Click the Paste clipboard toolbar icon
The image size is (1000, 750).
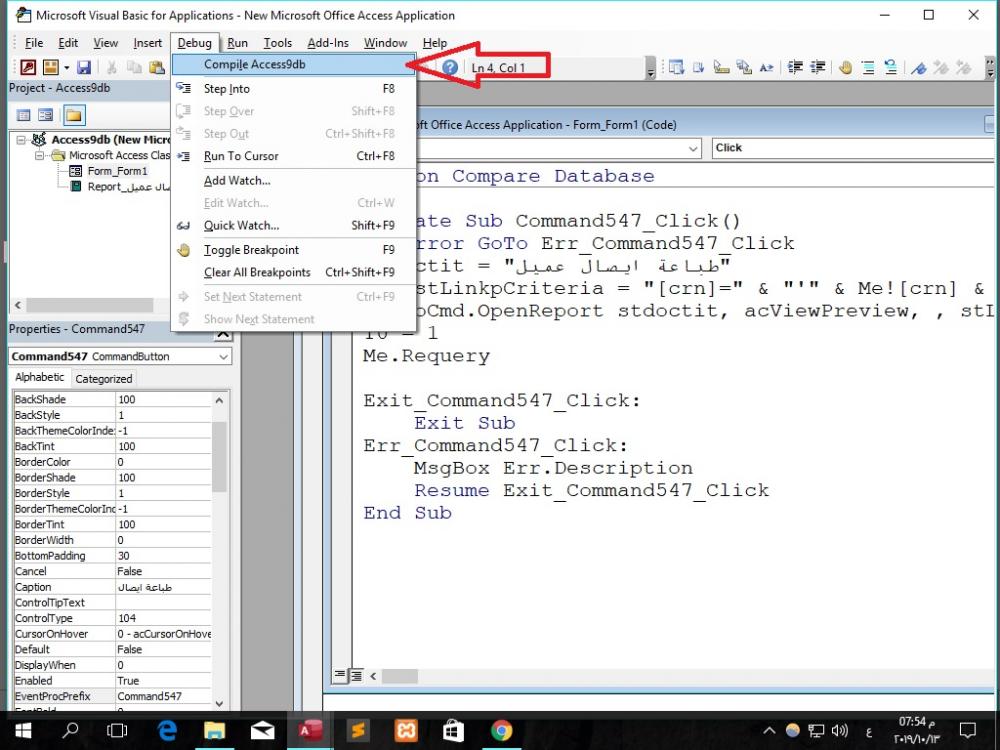[156, 67]
